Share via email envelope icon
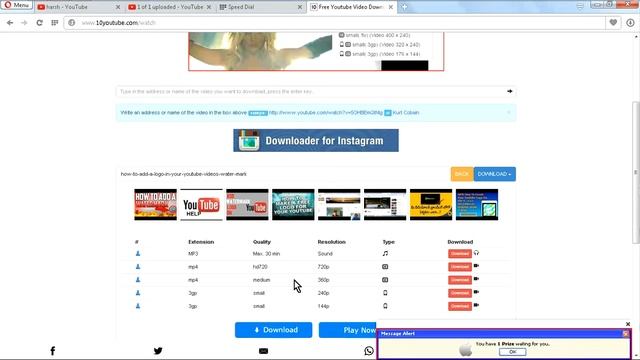 263,351
